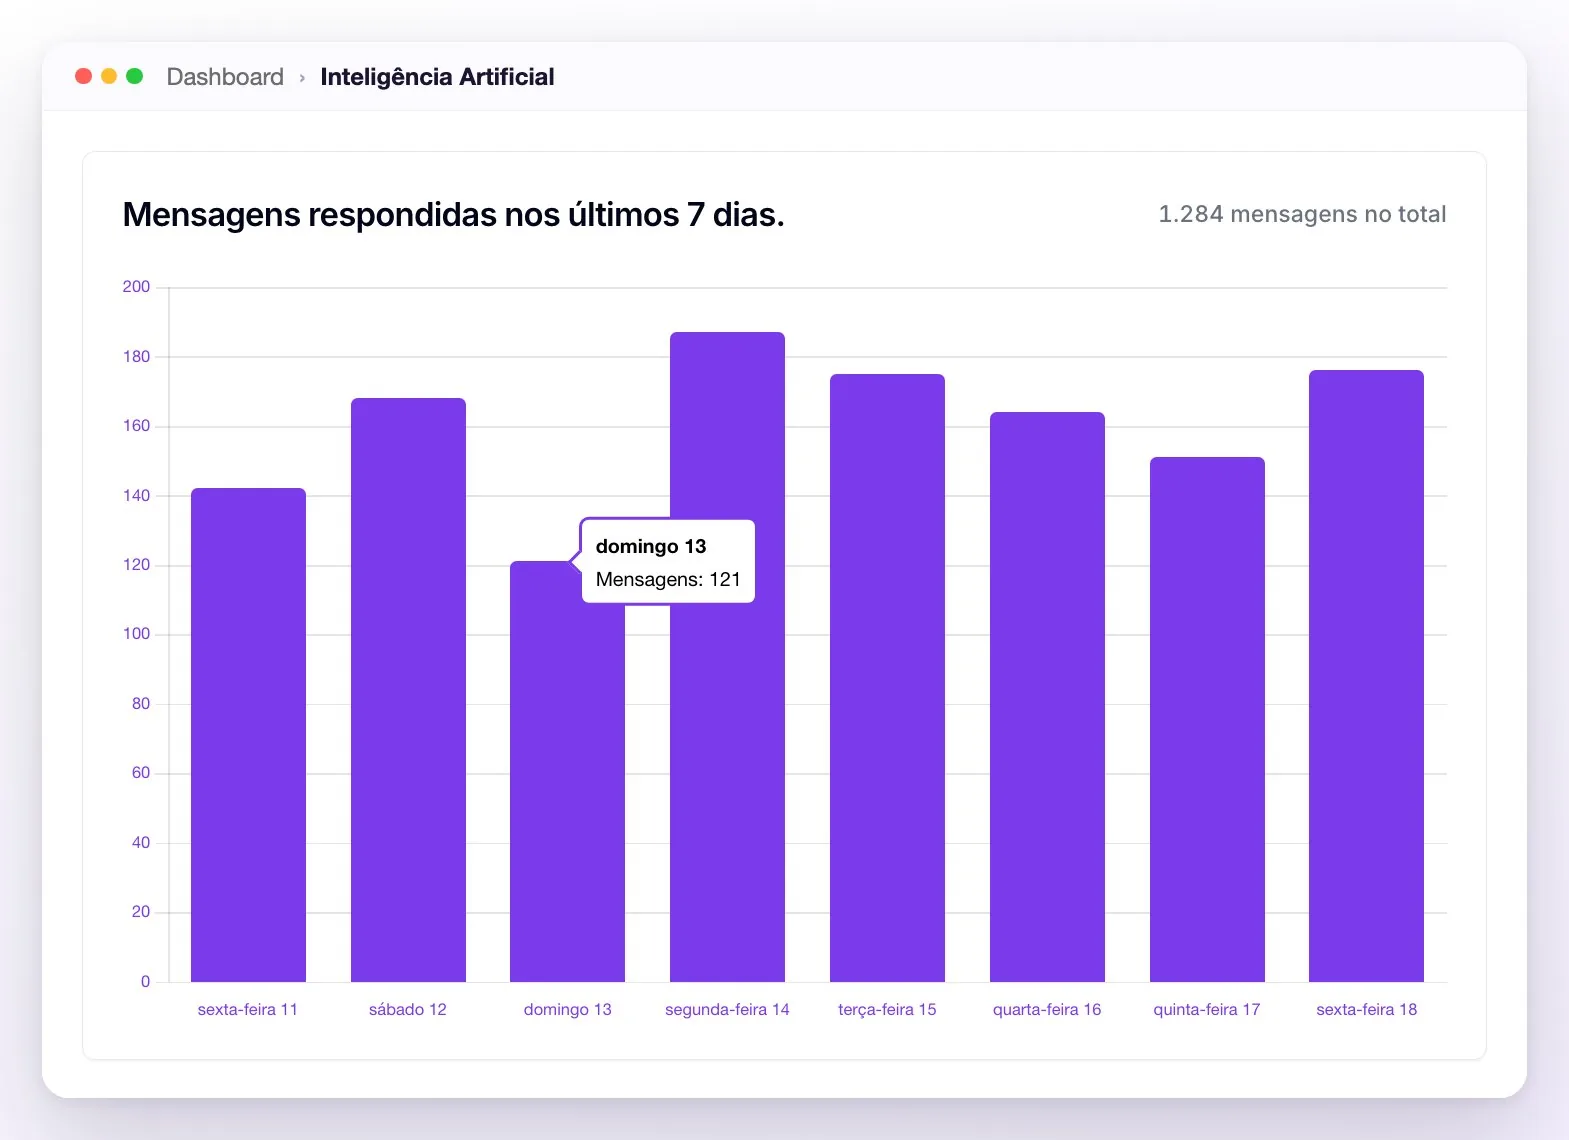
Task: Click the 0 y-axis value
Action: click(x=146, y=982)
